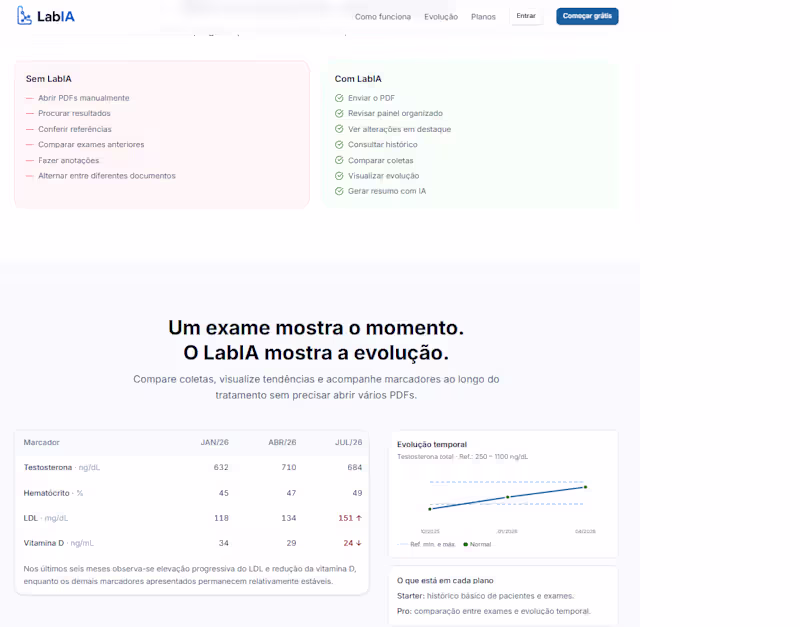
Task: Open the Como funciona nav link
Action: pyautogui.click(x=383, y=17)
